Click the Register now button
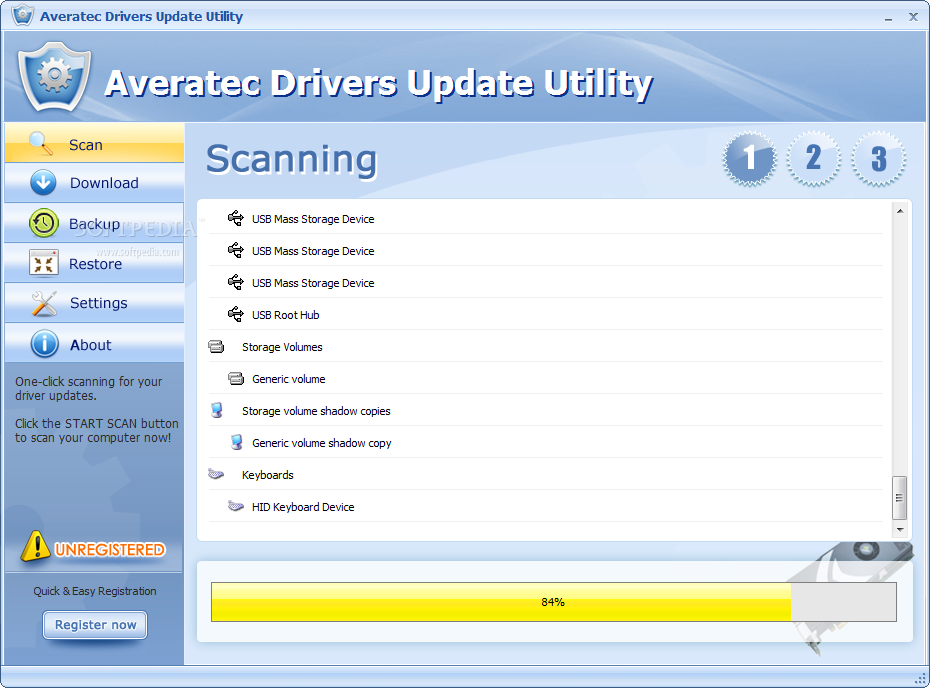 pos(95,625)
